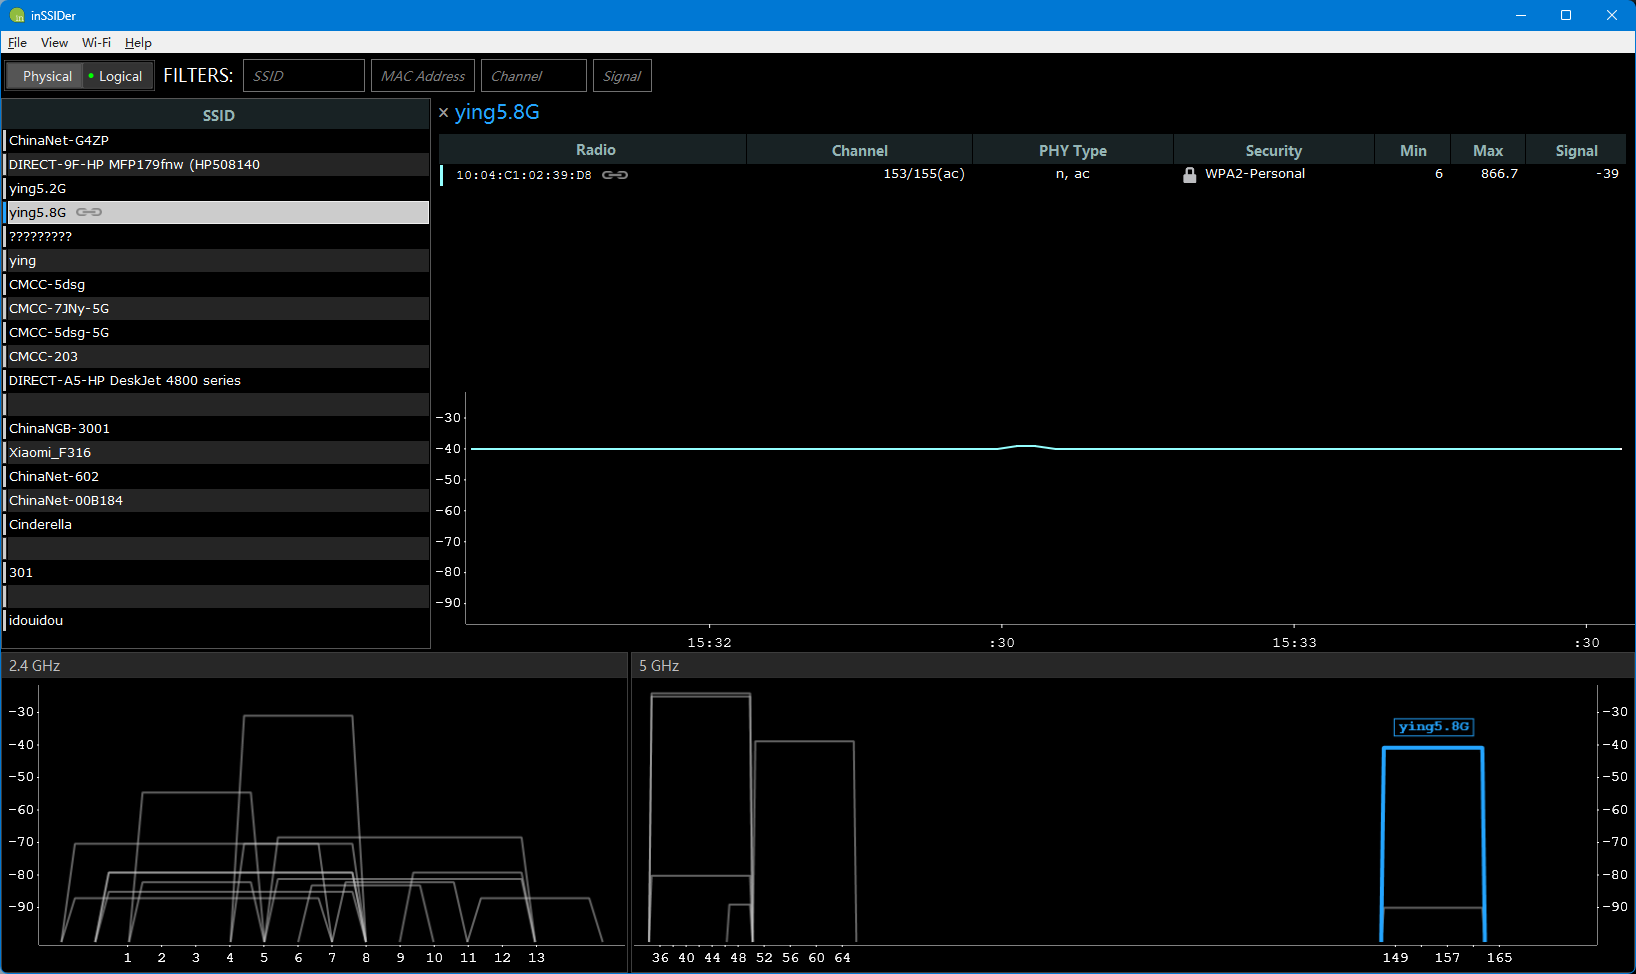Click the padlock icon beside WPA2-Personal
Viewport: 1636px width, 974px height.
tap(1189, 175)
